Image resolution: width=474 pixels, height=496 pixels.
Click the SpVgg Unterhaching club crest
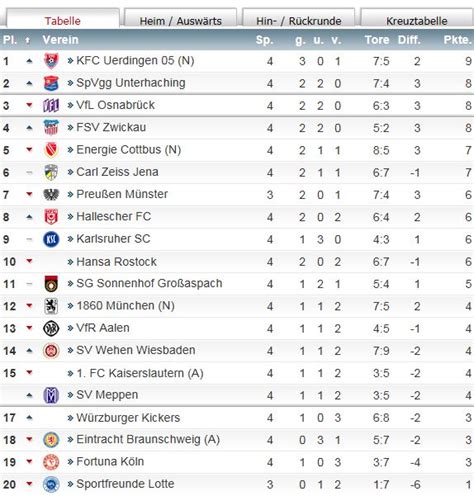tap(51, 83)
